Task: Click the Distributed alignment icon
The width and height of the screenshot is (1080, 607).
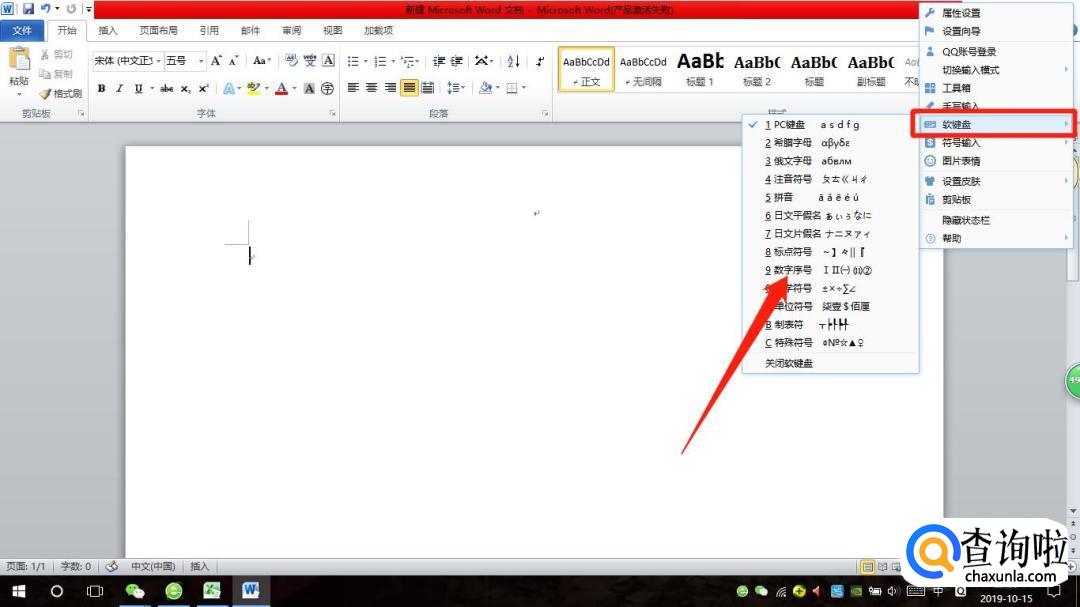Action: (428, 88)
